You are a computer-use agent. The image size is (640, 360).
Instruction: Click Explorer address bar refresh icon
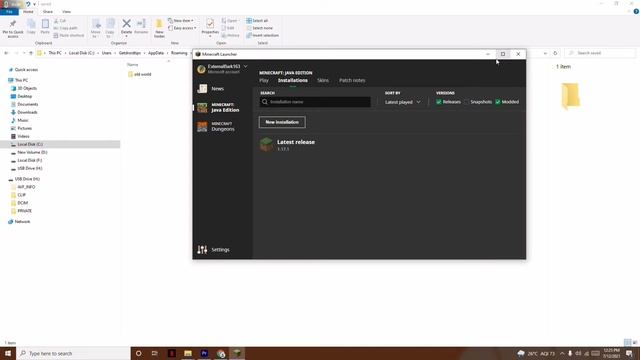(x=555, y=53)
